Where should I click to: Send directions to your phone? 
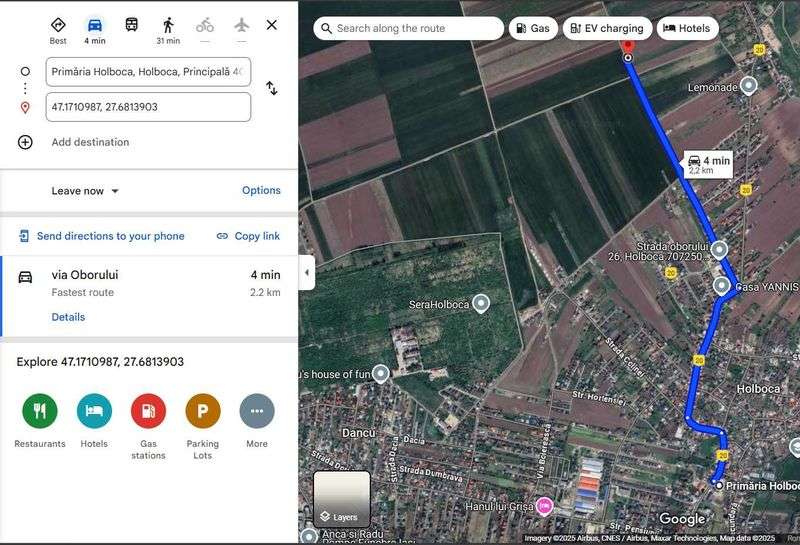pos(102,236)
